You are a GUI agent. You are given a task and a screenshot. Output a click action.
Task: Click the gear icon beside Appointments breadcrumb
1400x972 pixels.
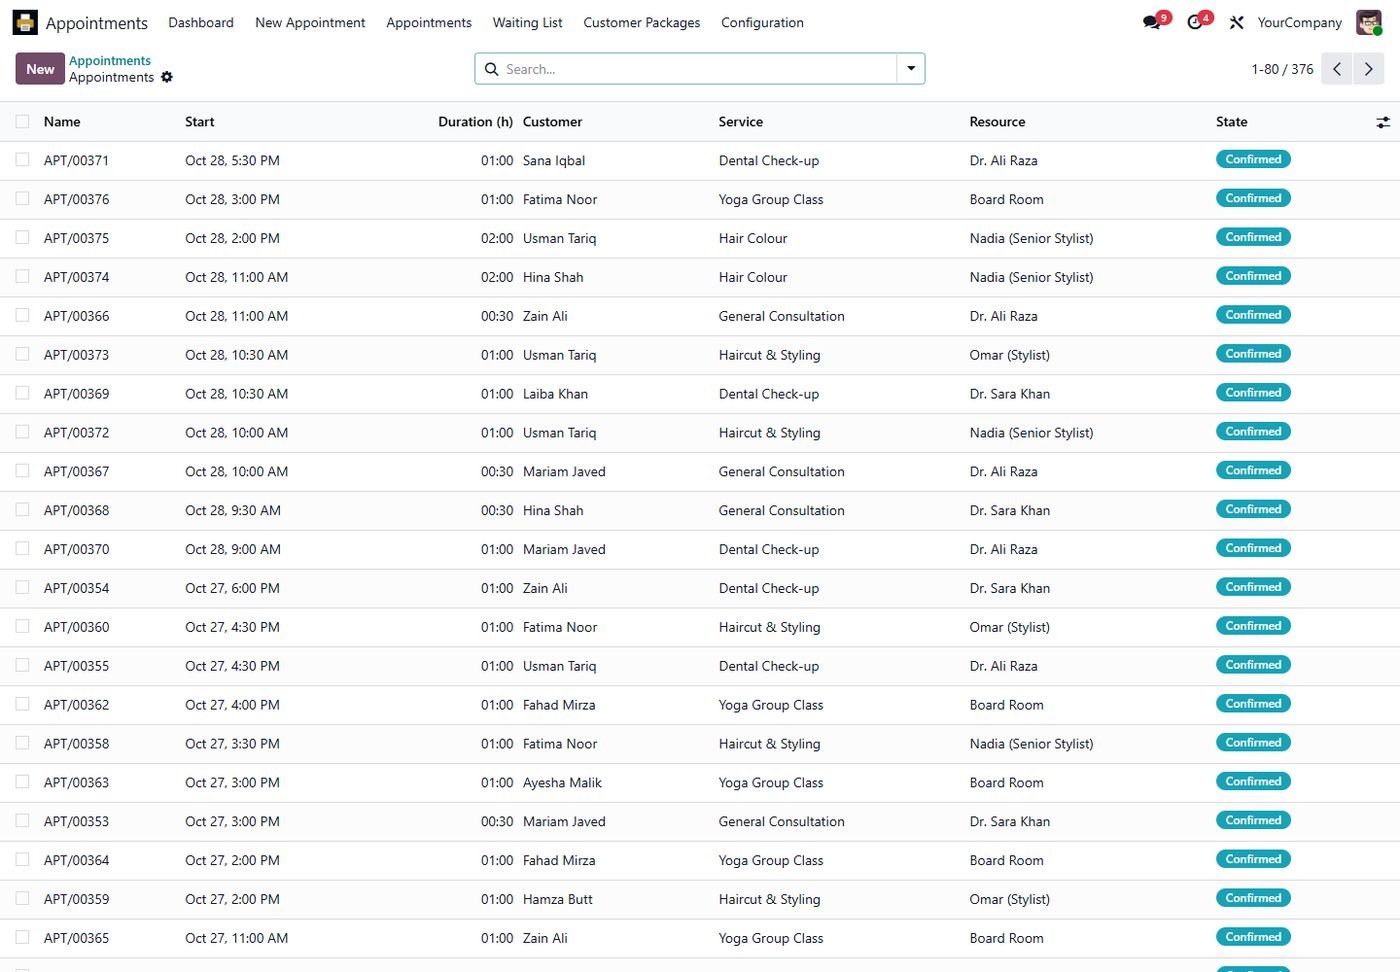[x=167, y=77]
